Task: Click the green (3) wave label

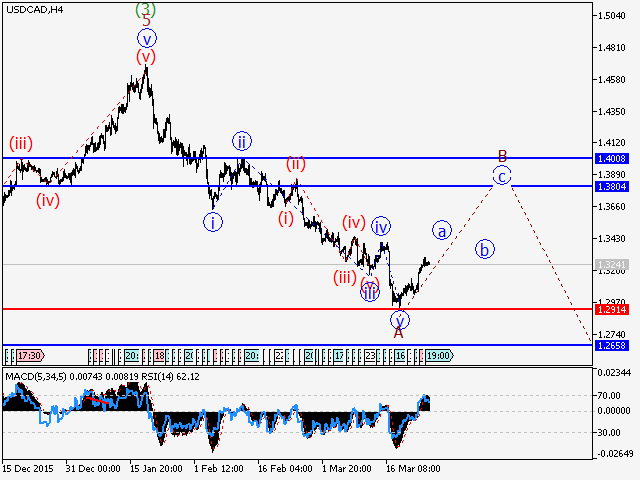Action: (145, 9)
